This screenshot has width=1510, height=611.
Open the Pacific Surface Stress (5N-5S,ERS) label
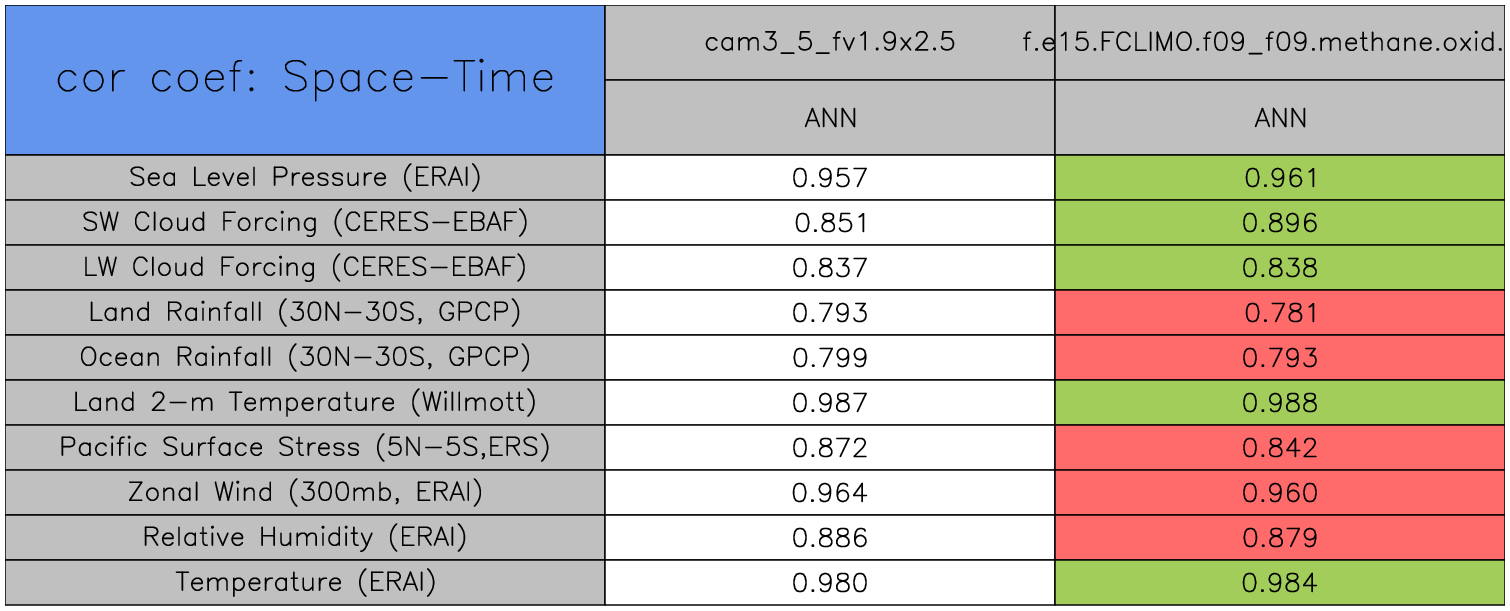(305, 447)
